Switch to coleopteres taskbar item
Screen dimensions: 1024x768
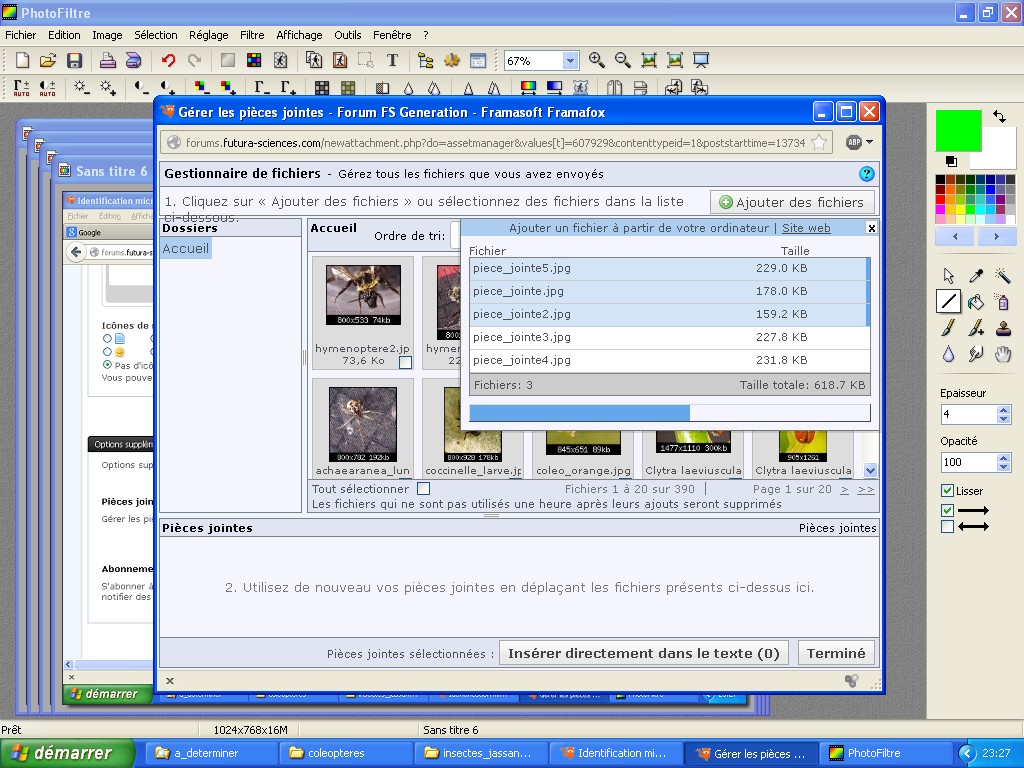click(346, 753)
